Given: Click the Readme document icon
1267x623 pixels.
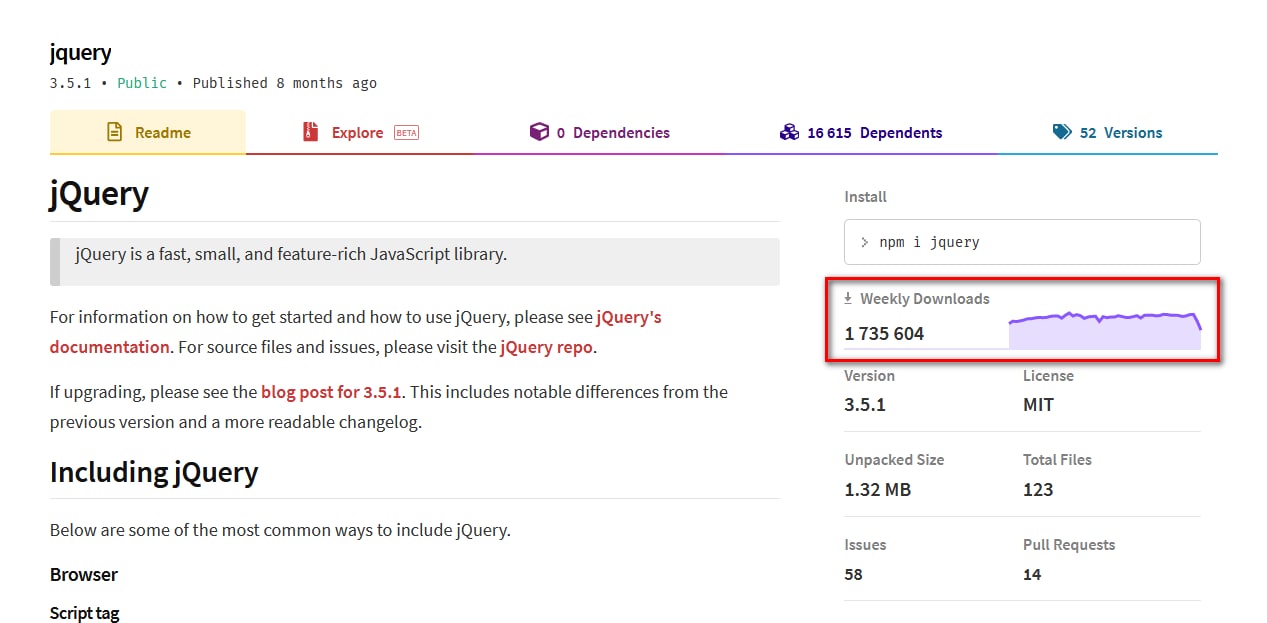Looking at the screenshot, I should [115, 132].
